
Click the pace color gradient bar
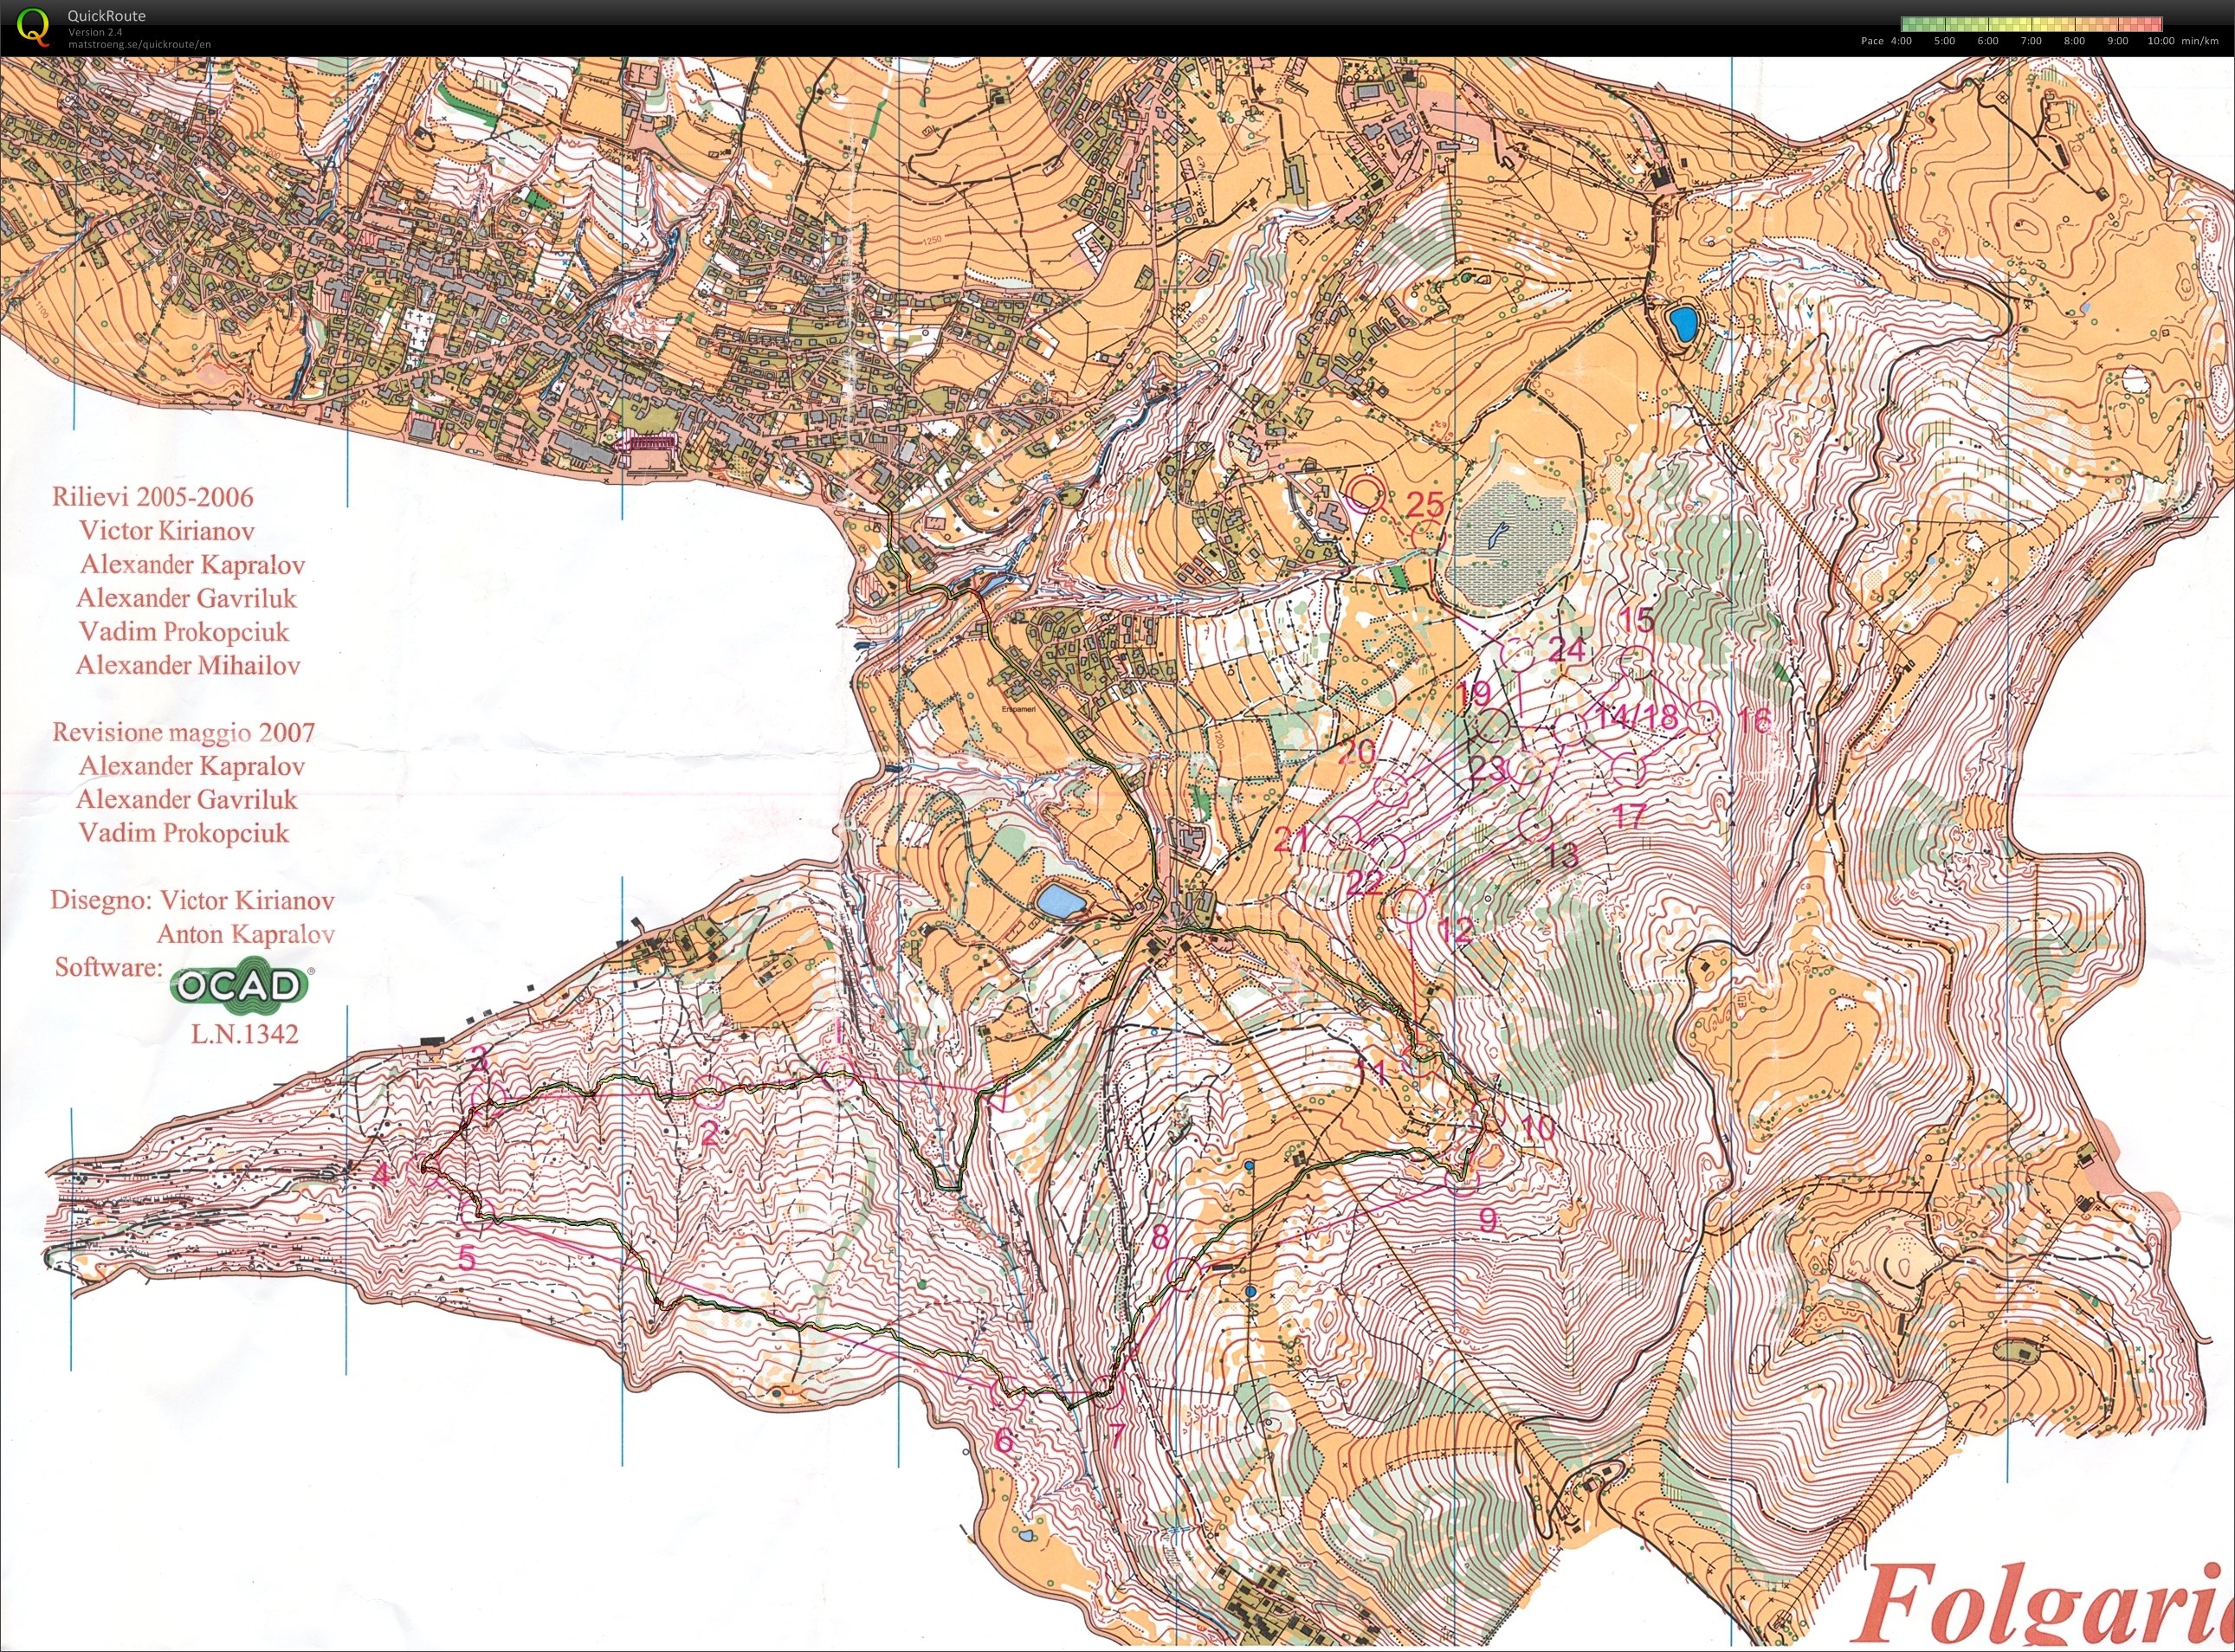2031,24
